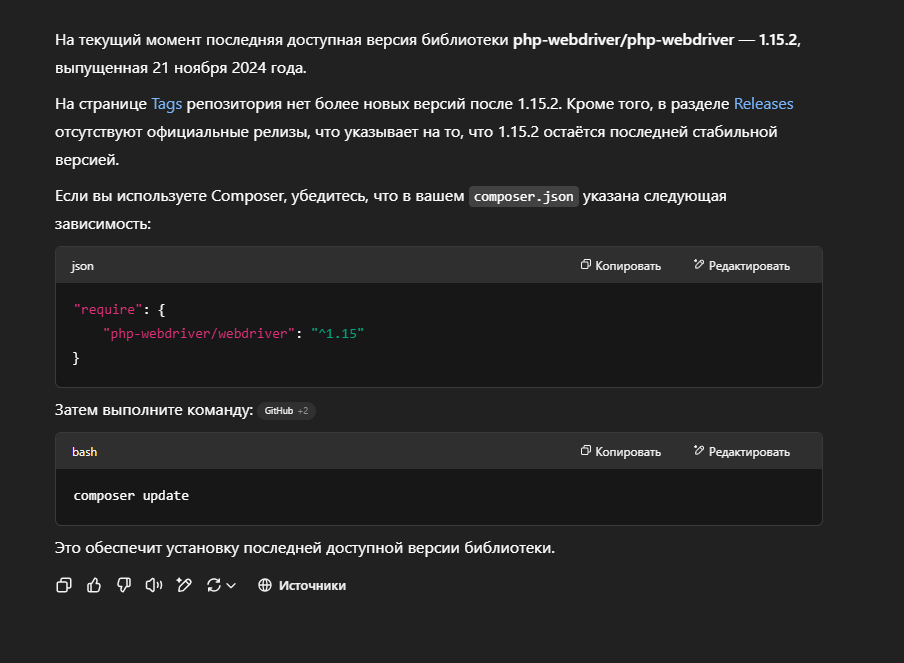Click the composer update command text

click(131, 495)
